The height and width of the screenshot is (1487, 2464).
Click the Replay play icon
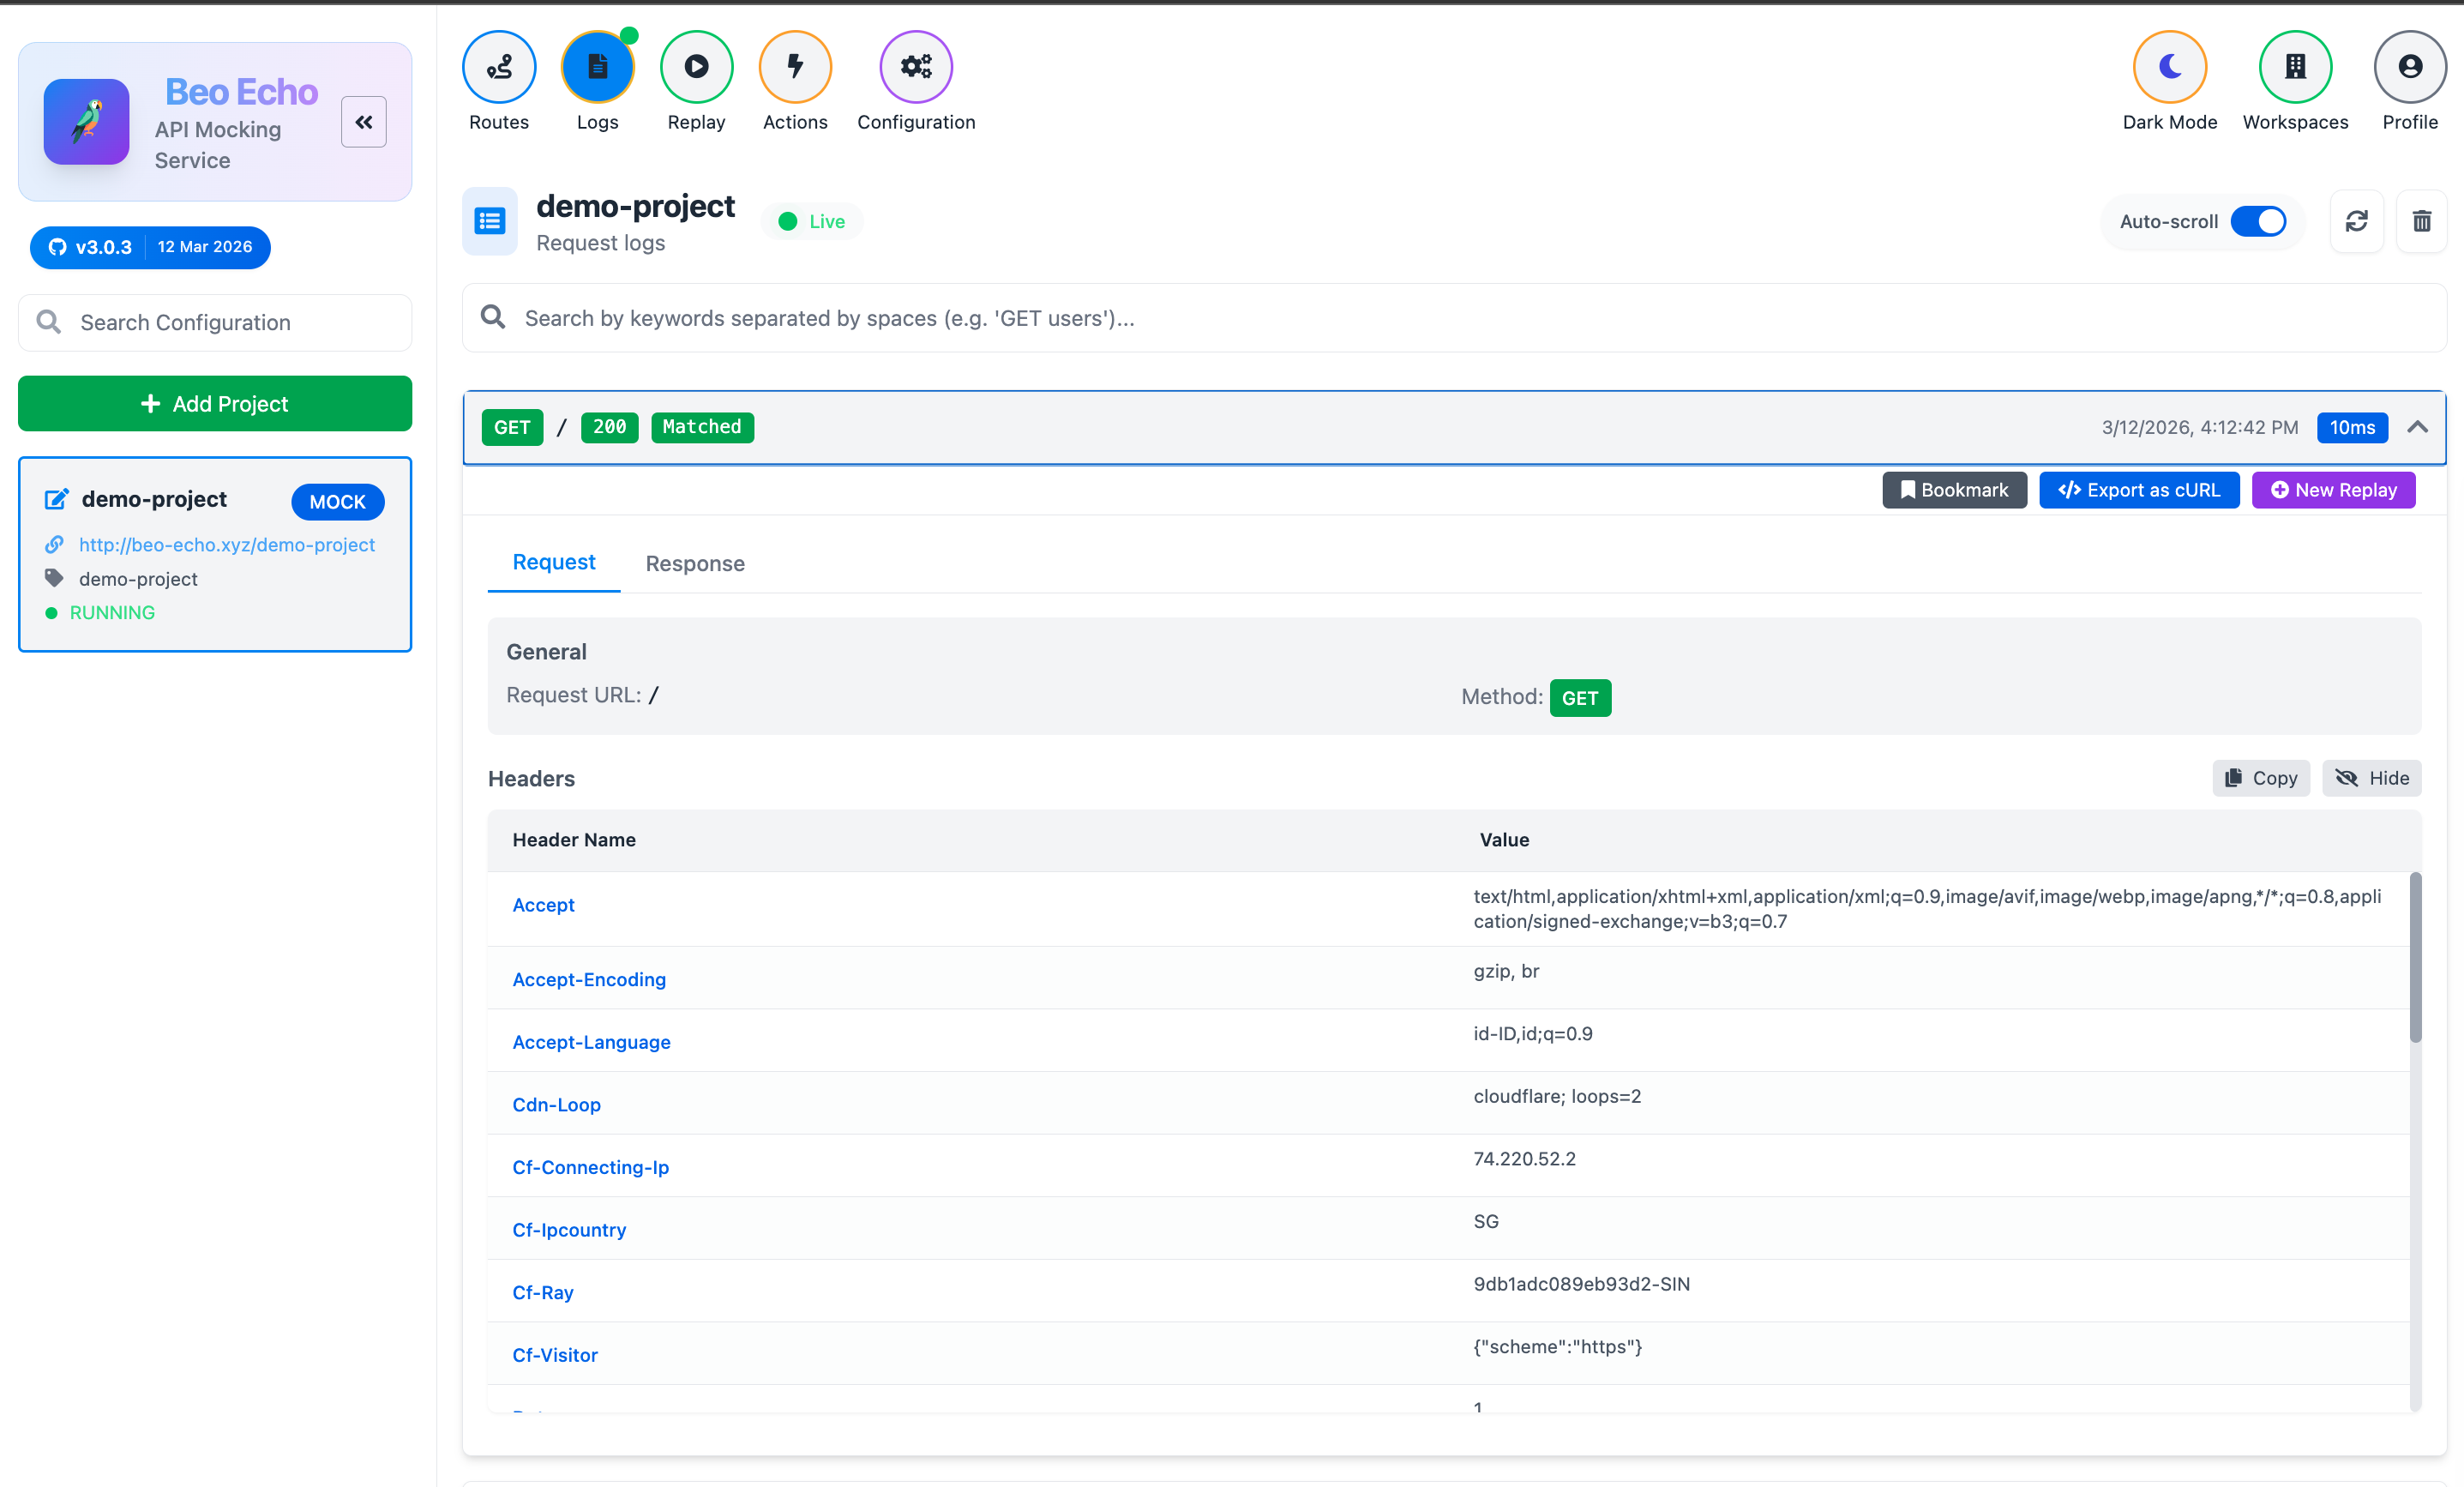696,67
